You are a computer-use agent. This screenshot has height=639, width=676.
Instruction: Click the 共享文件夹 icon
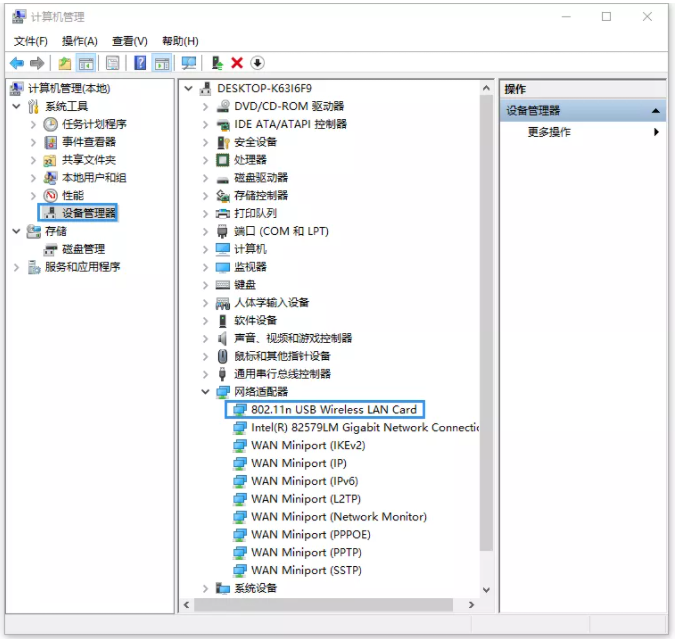(x=50, y=161)
